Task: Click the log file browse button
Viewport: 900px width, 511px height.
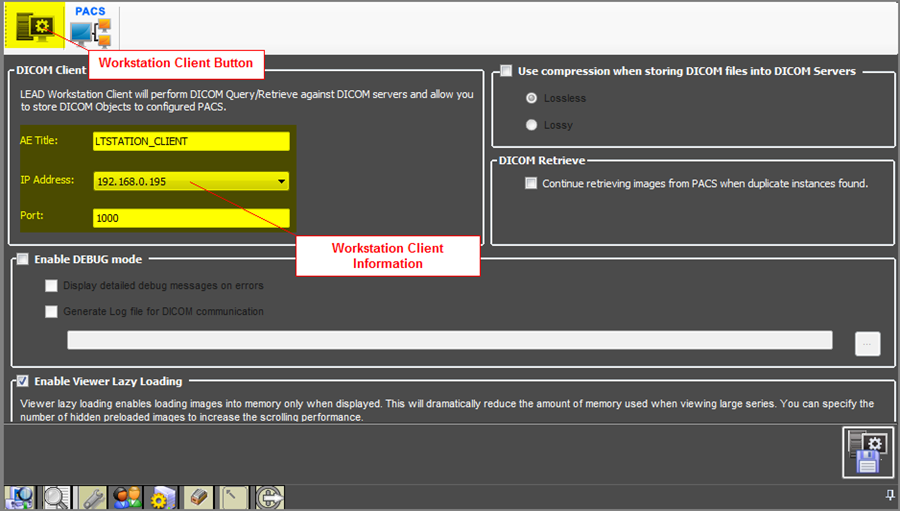Action: [866, 343]
